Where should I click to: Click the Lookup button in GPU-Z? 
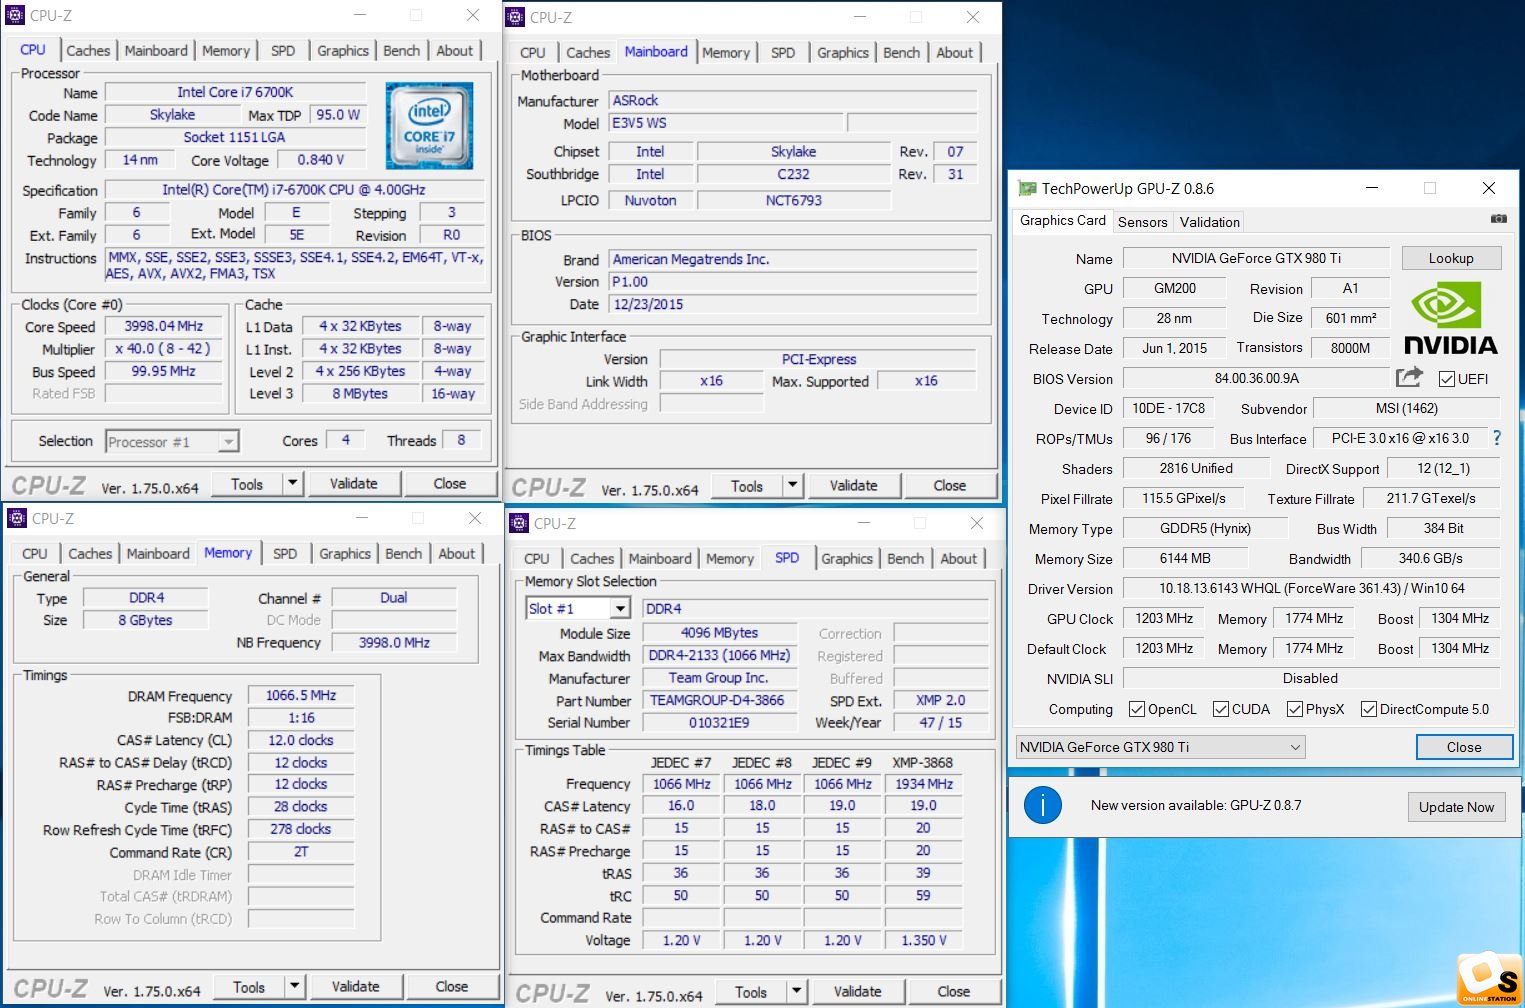click(x=1451, y=258)
